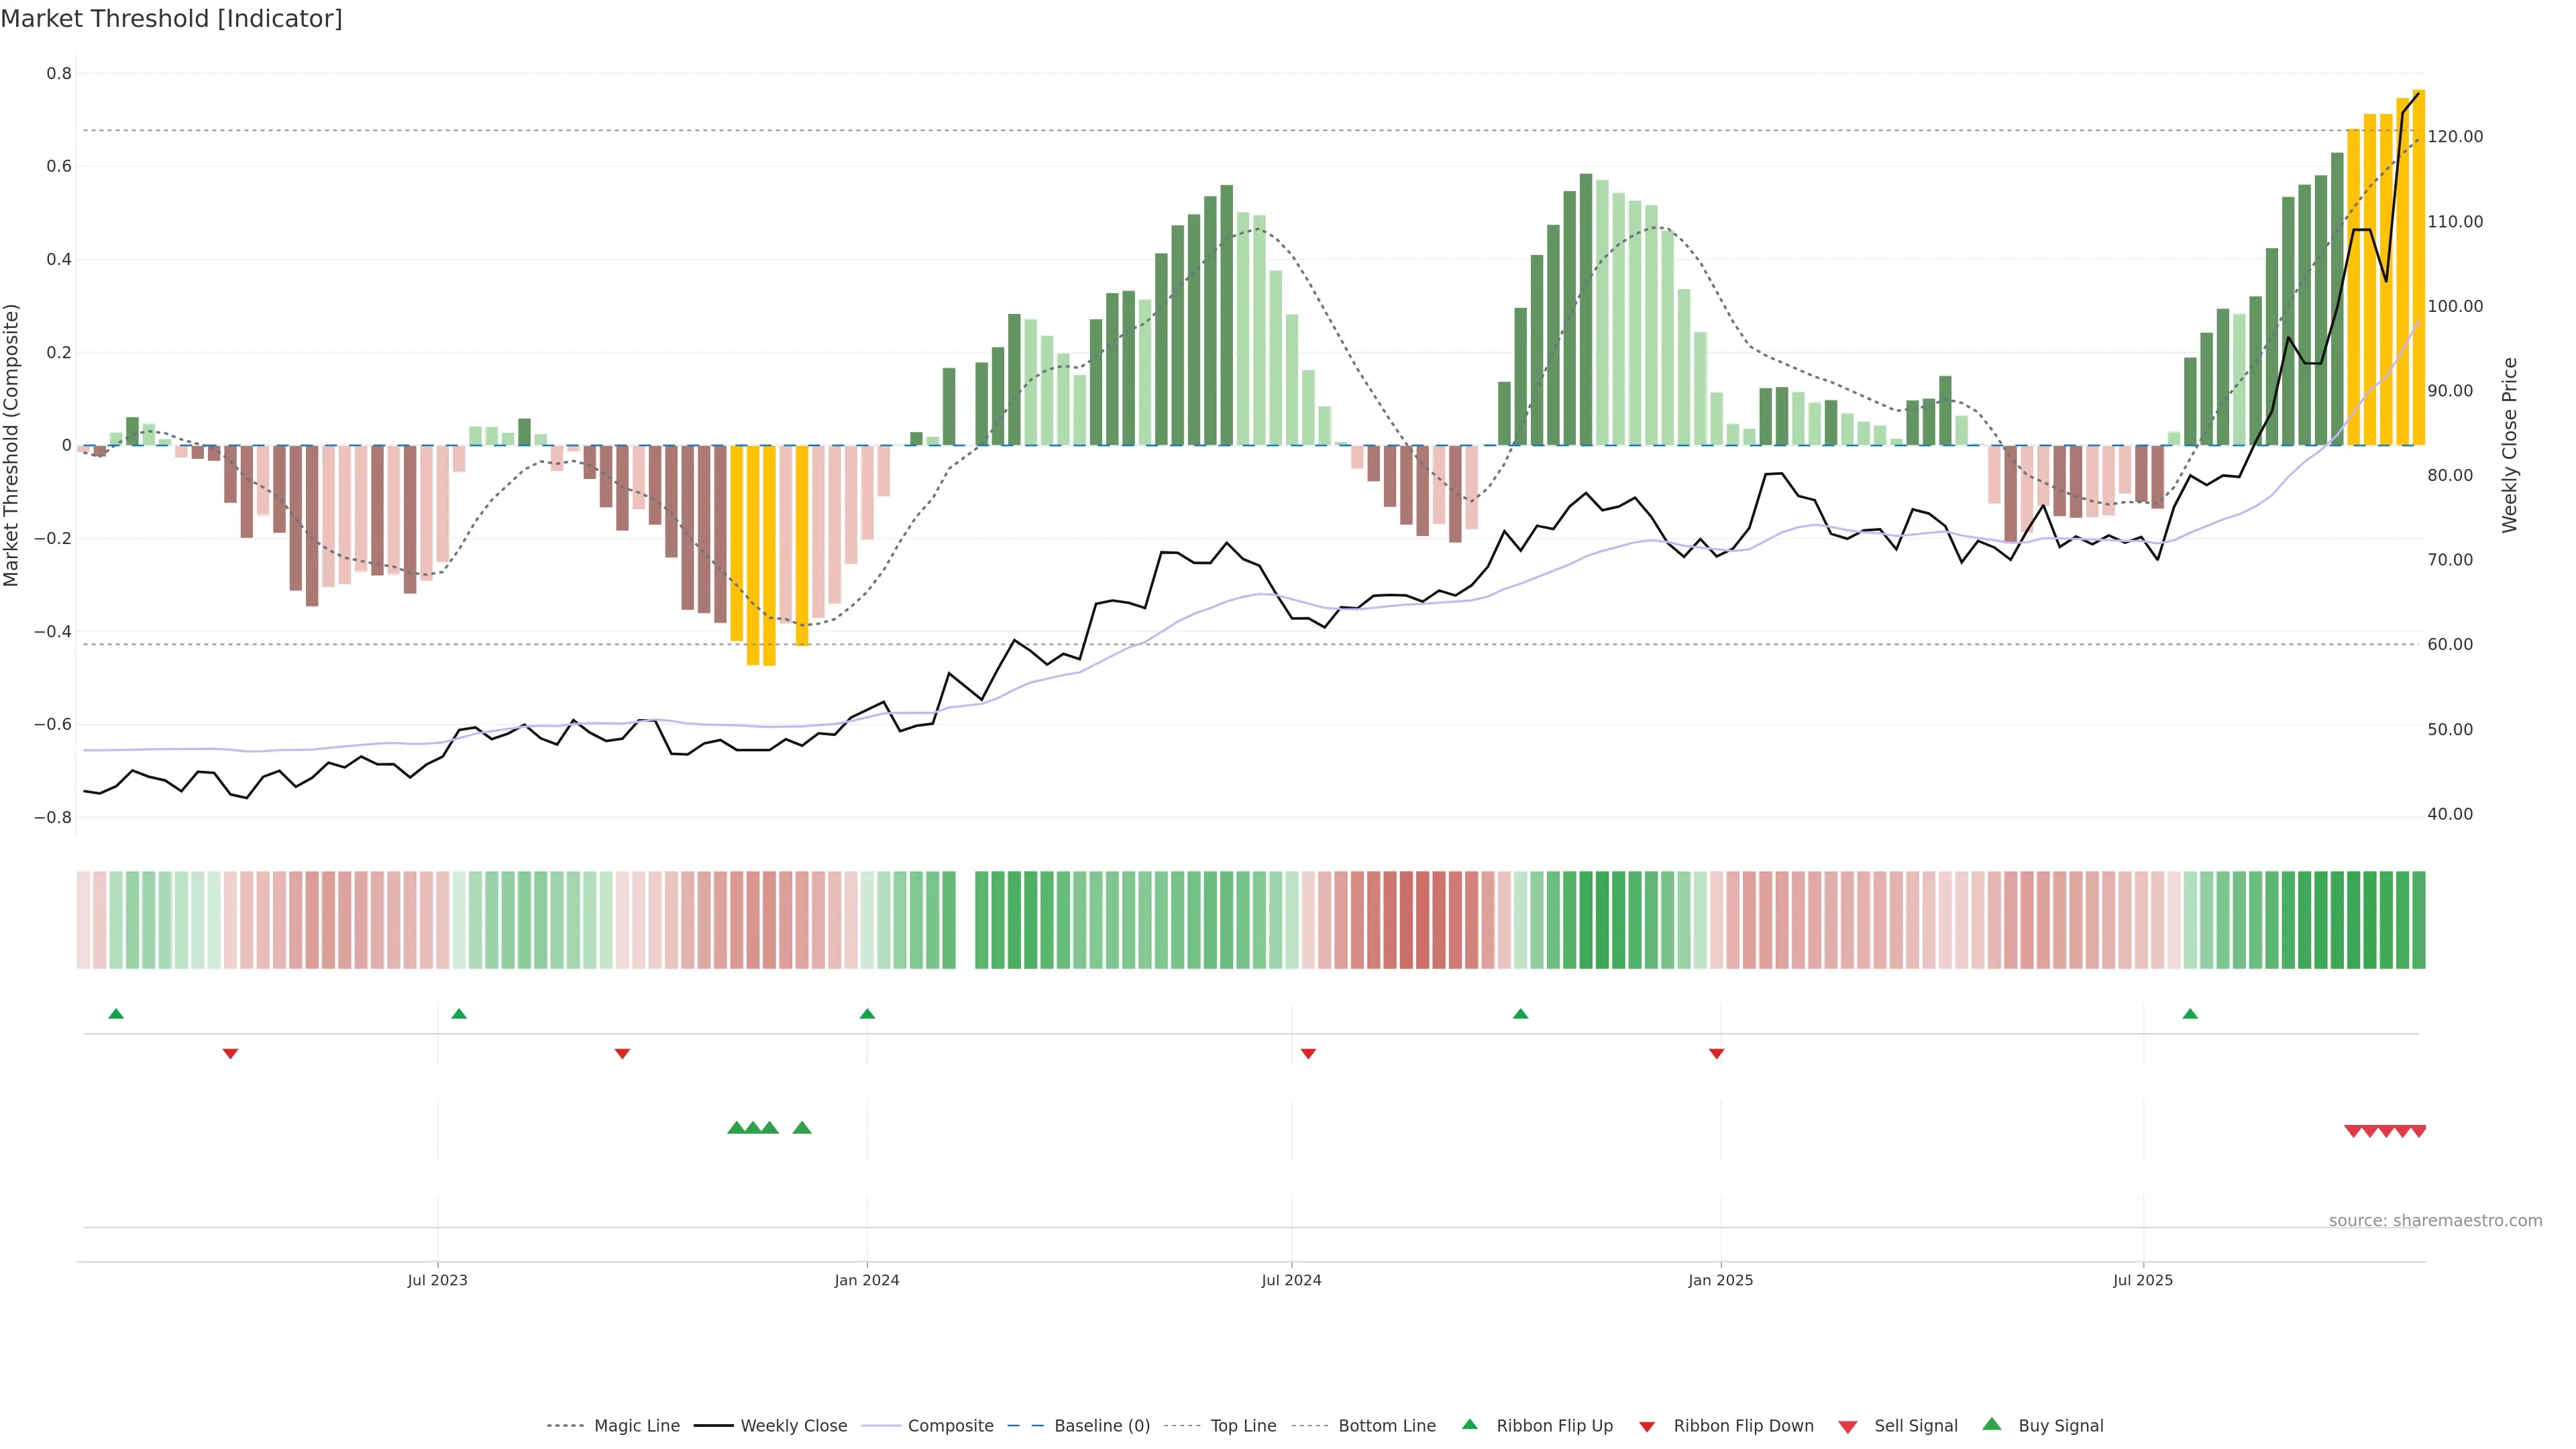Click the source: sharemaestro.com text
Screen dimensions: 2576x1449
[x=2435, y=1220]
